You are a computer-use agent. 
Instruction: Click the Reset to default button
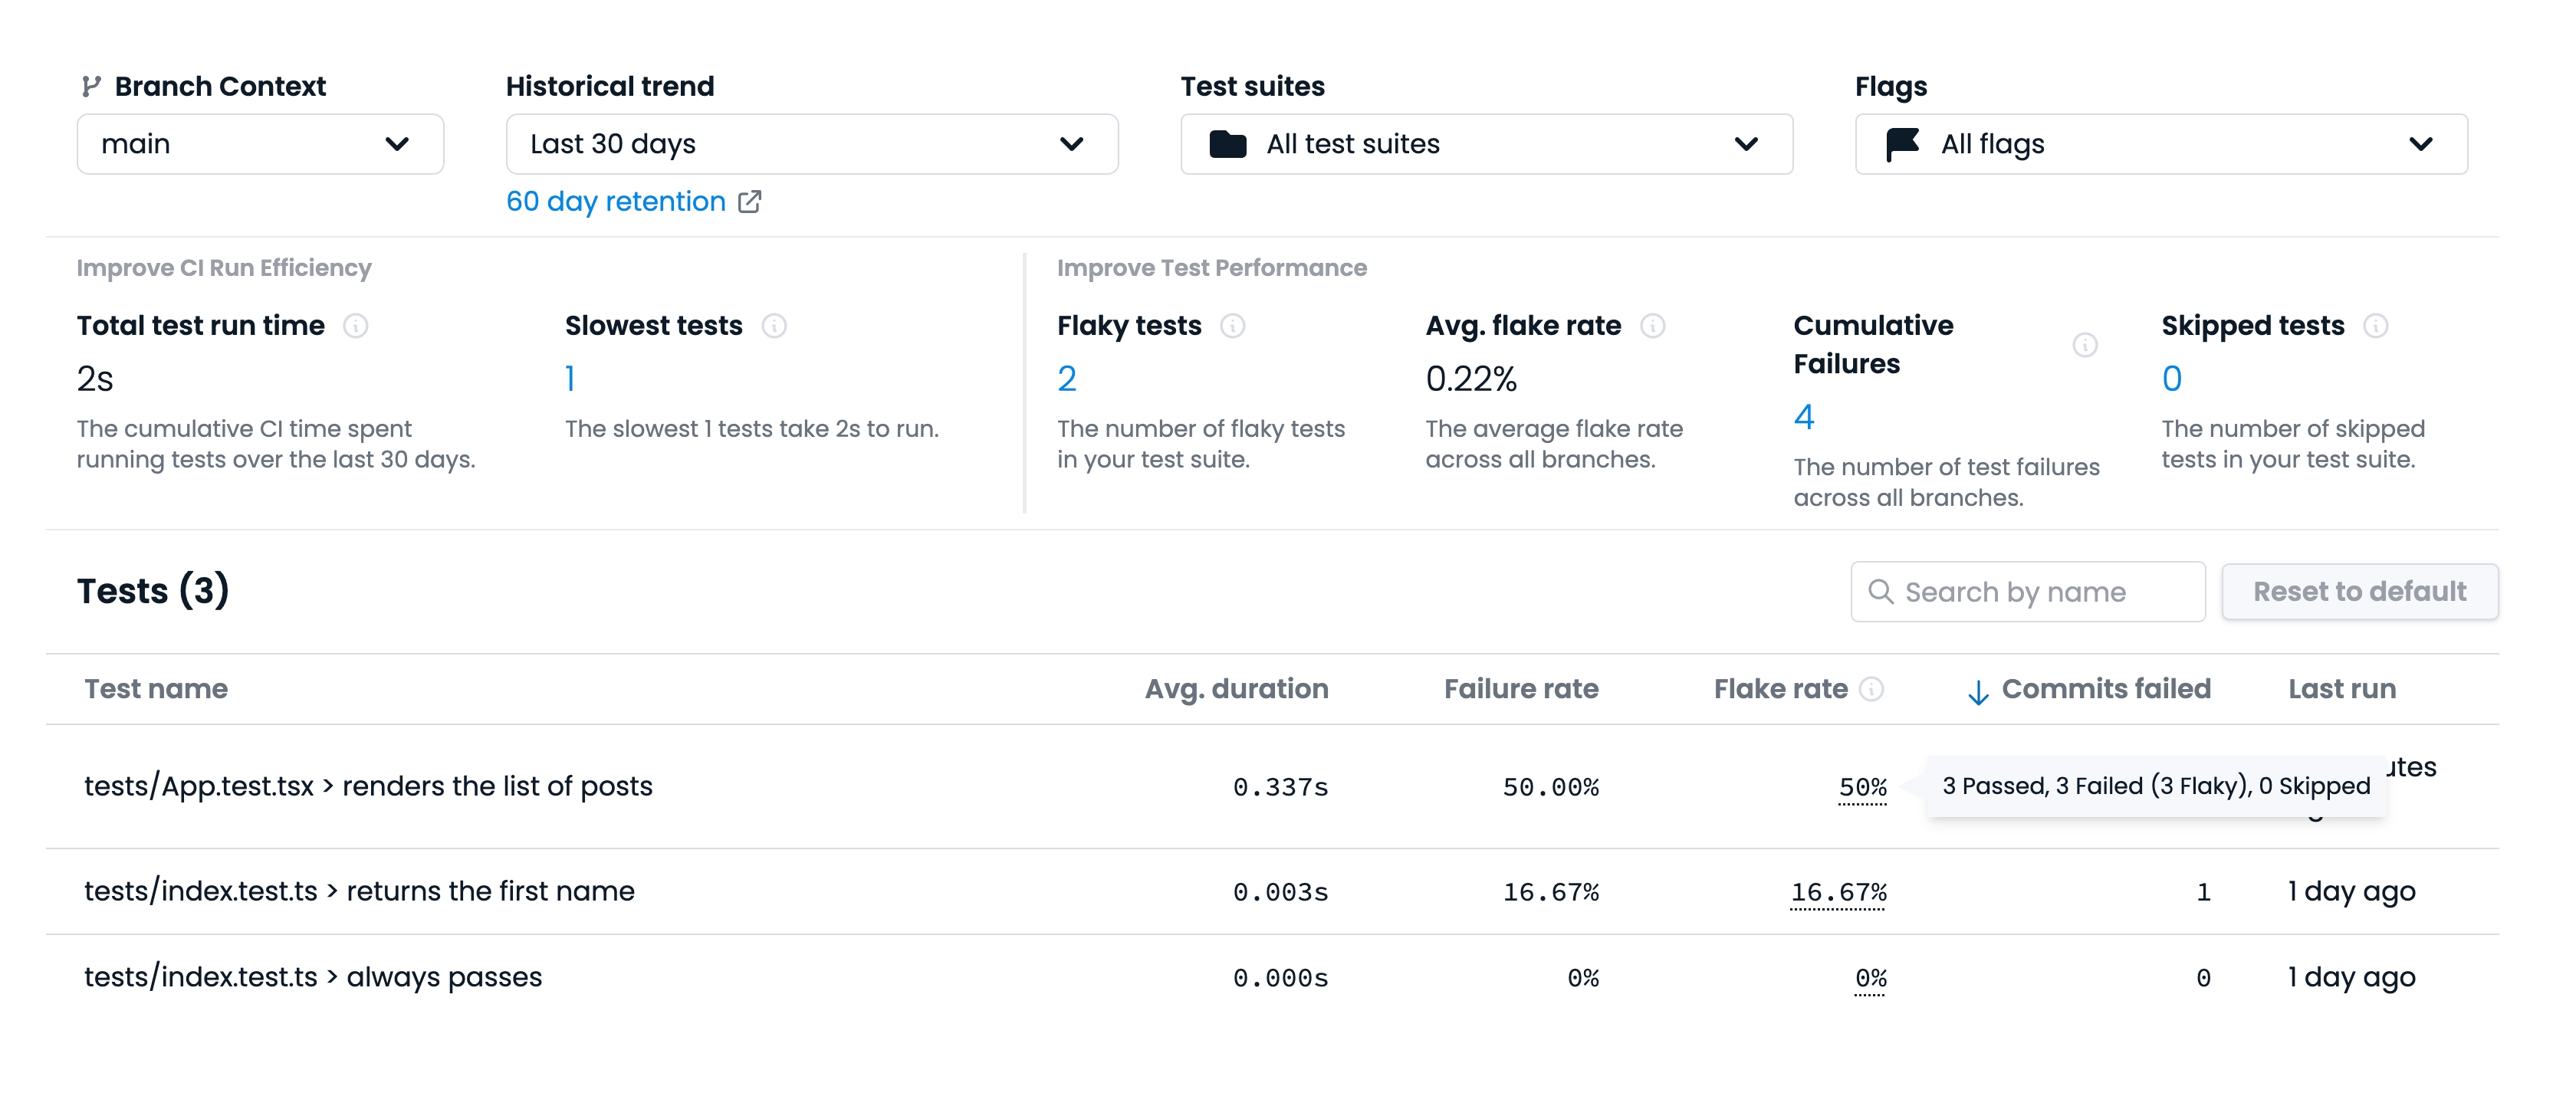coord(2360,592)
